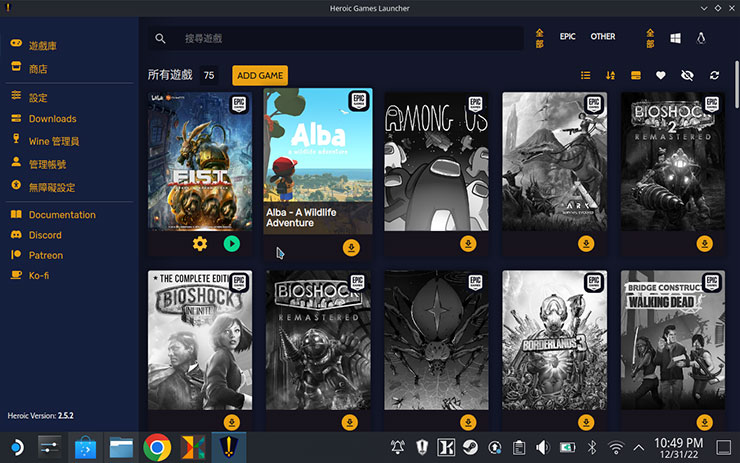The width and height of the screenshot is (740, 463).
Task: Click the library vertical scrollbar
Action: point(737,85)
